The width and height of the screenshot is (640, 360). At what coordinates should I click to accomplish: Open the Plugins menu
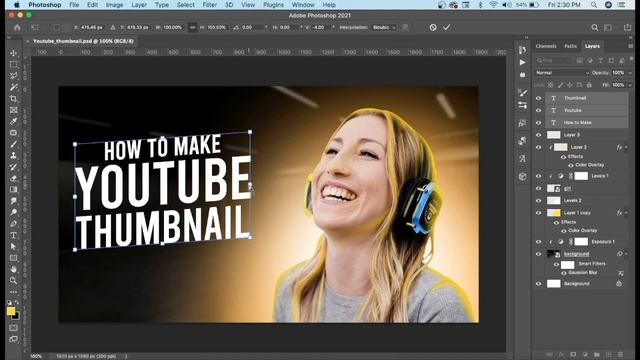(x=273, y=5)
